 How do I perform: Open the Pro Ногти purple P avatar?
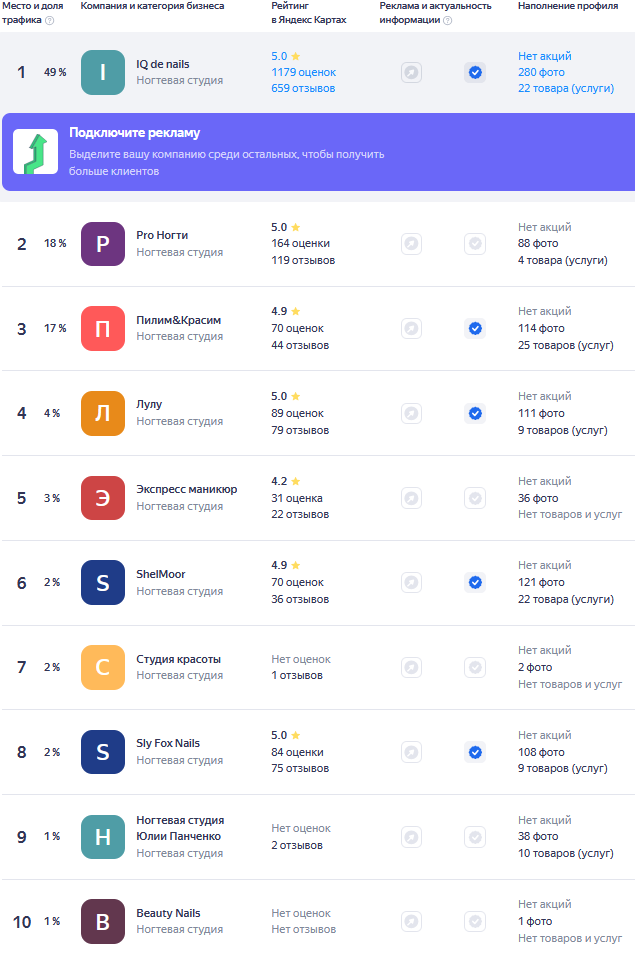coord(103,244)
